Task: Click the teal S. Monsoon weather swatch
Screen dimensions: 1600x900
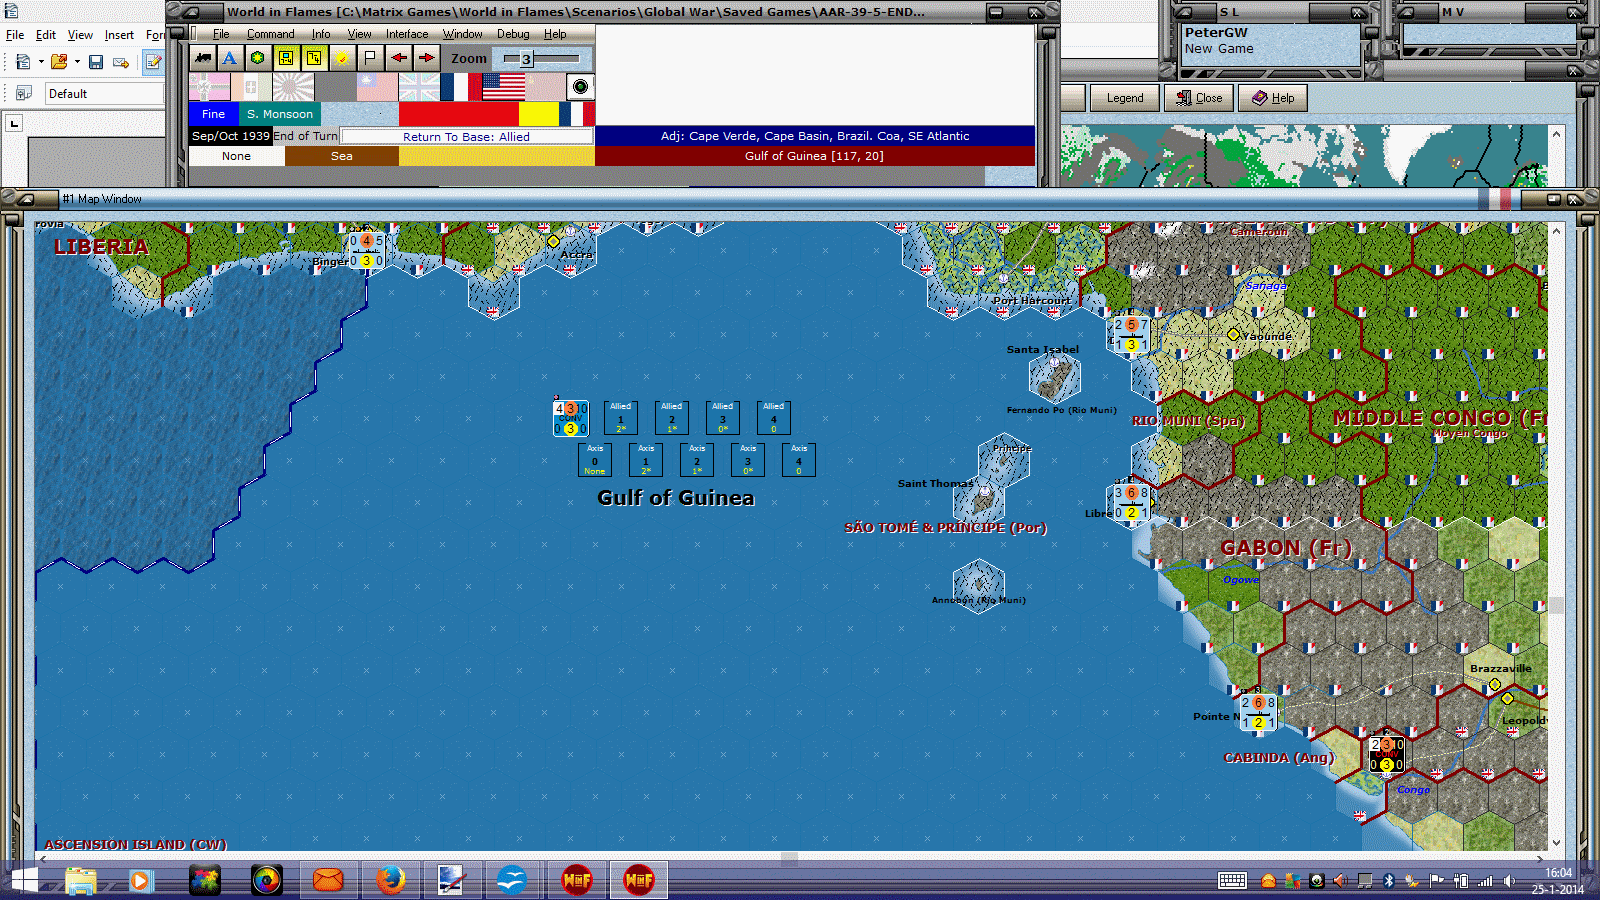Action: (x=280, y=114)
